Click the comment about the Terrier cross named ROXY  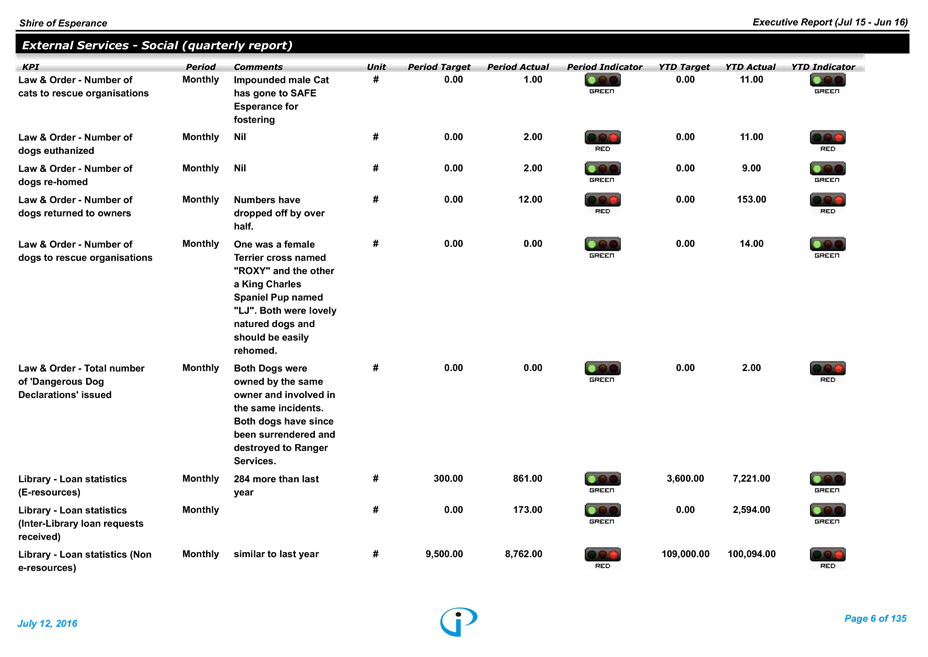pos(285,297)
